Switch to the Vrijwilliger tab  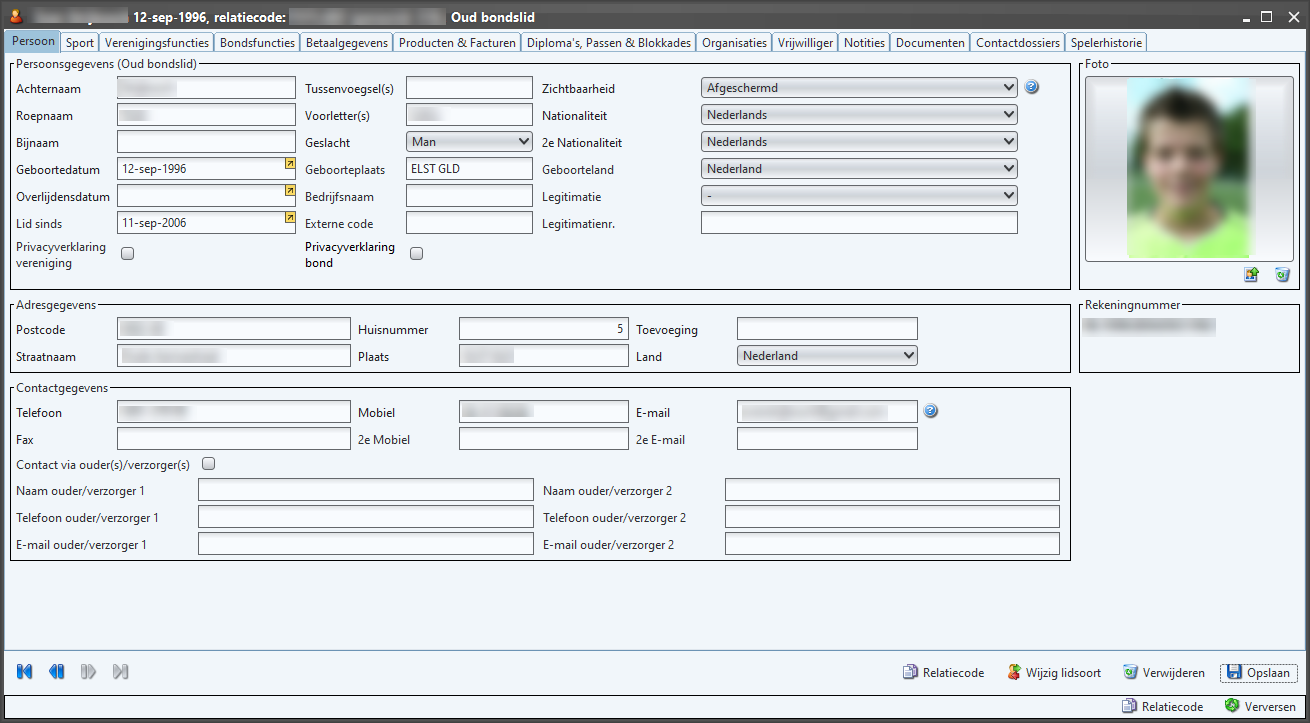point(805,43)
